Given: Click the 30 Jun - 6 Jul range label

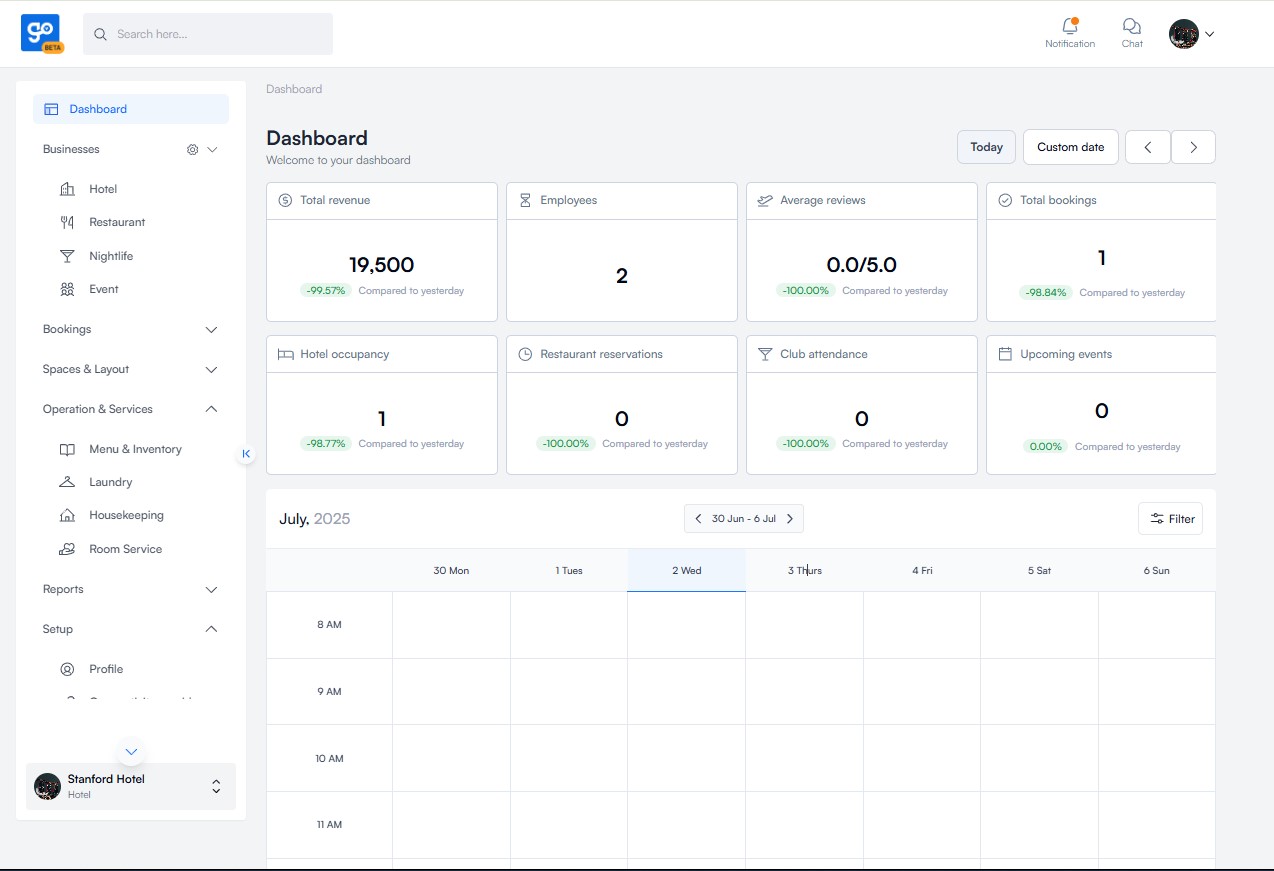Looking at the screenshot, I should click(744, 519).
